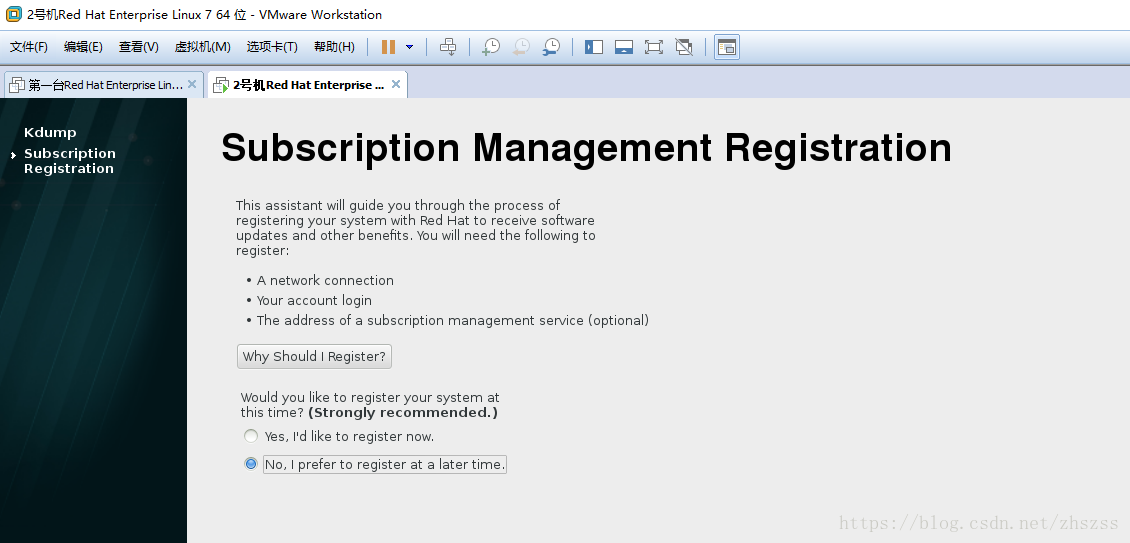Open the power options dropdown arrow
The height and width of the screenshot is (543, 1130).
[409, 47]
